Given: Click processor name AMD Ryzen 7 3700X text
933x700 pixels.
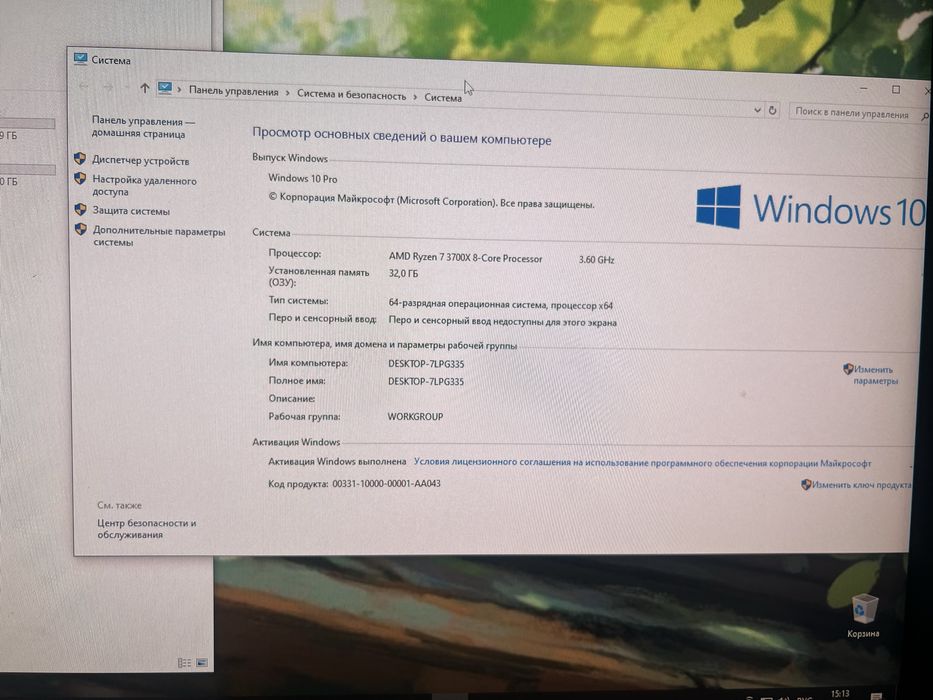Looking at the screenshot, I should click(x=465, y=258).
